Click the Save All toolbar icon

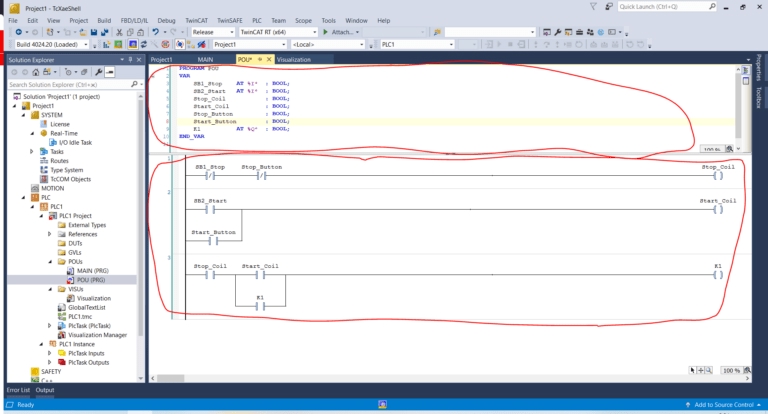tap(104, 32)
